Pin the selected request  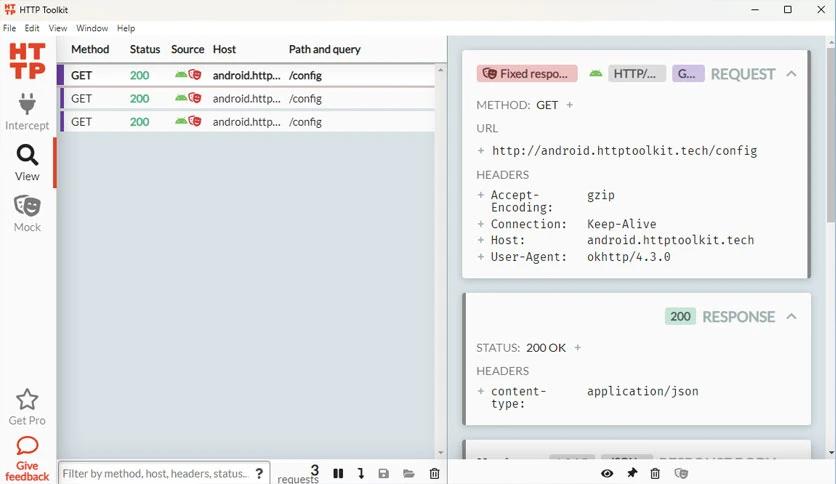632,473
